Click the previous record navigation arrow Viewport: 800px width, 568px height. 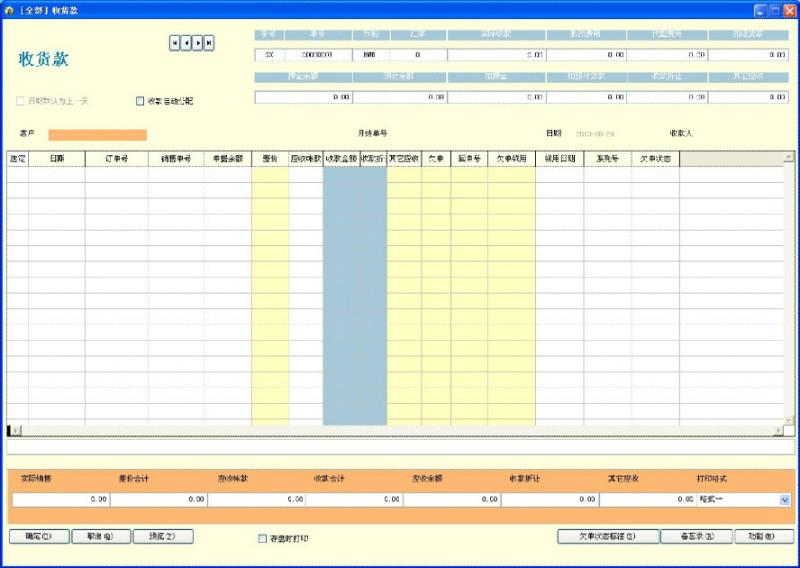coord(186,43)
